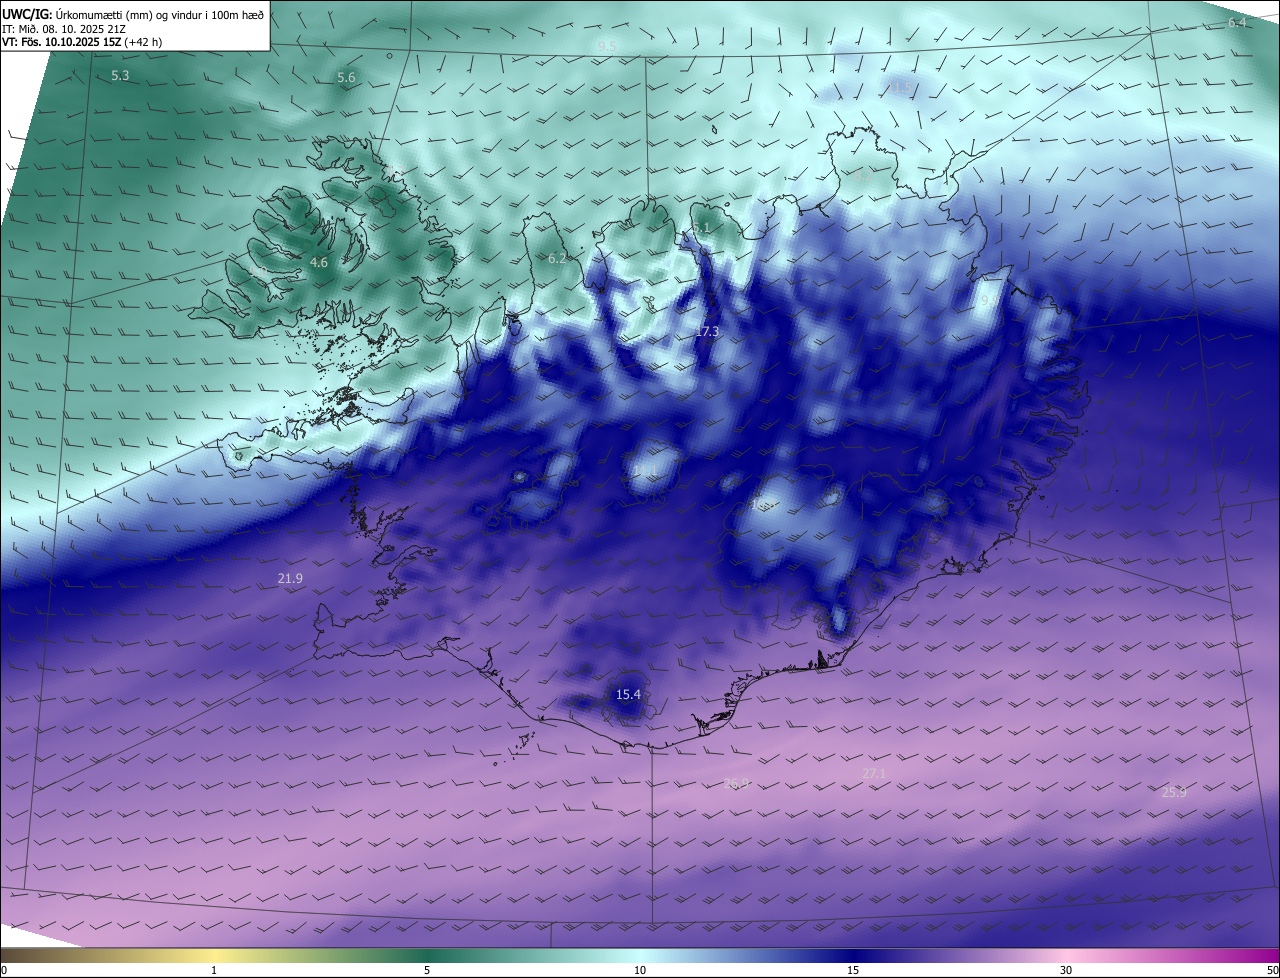
Task: Click the '27.1' value label on the map
Action: [874, 774]
